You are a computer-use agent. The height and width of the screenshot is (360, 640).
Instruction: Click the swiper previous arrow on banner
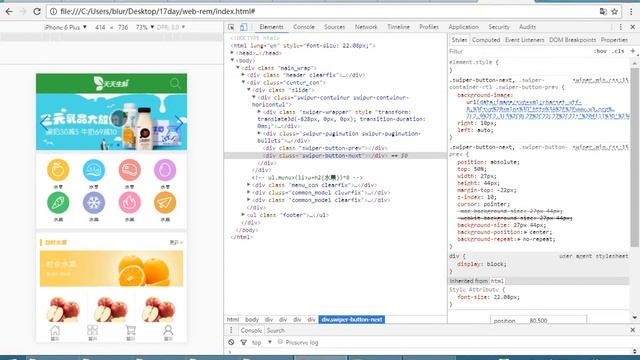coord(44,122)
